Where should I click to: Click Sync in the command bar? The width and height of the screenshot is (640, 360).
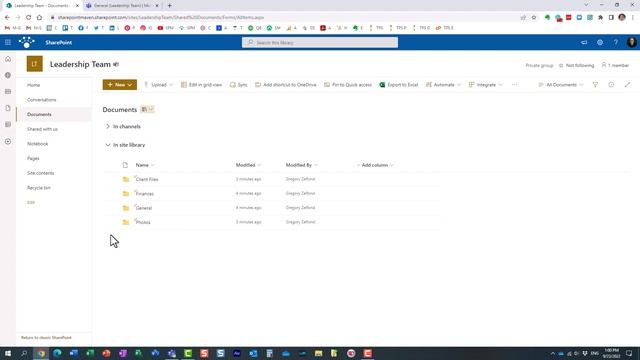[x=238, y=85]
